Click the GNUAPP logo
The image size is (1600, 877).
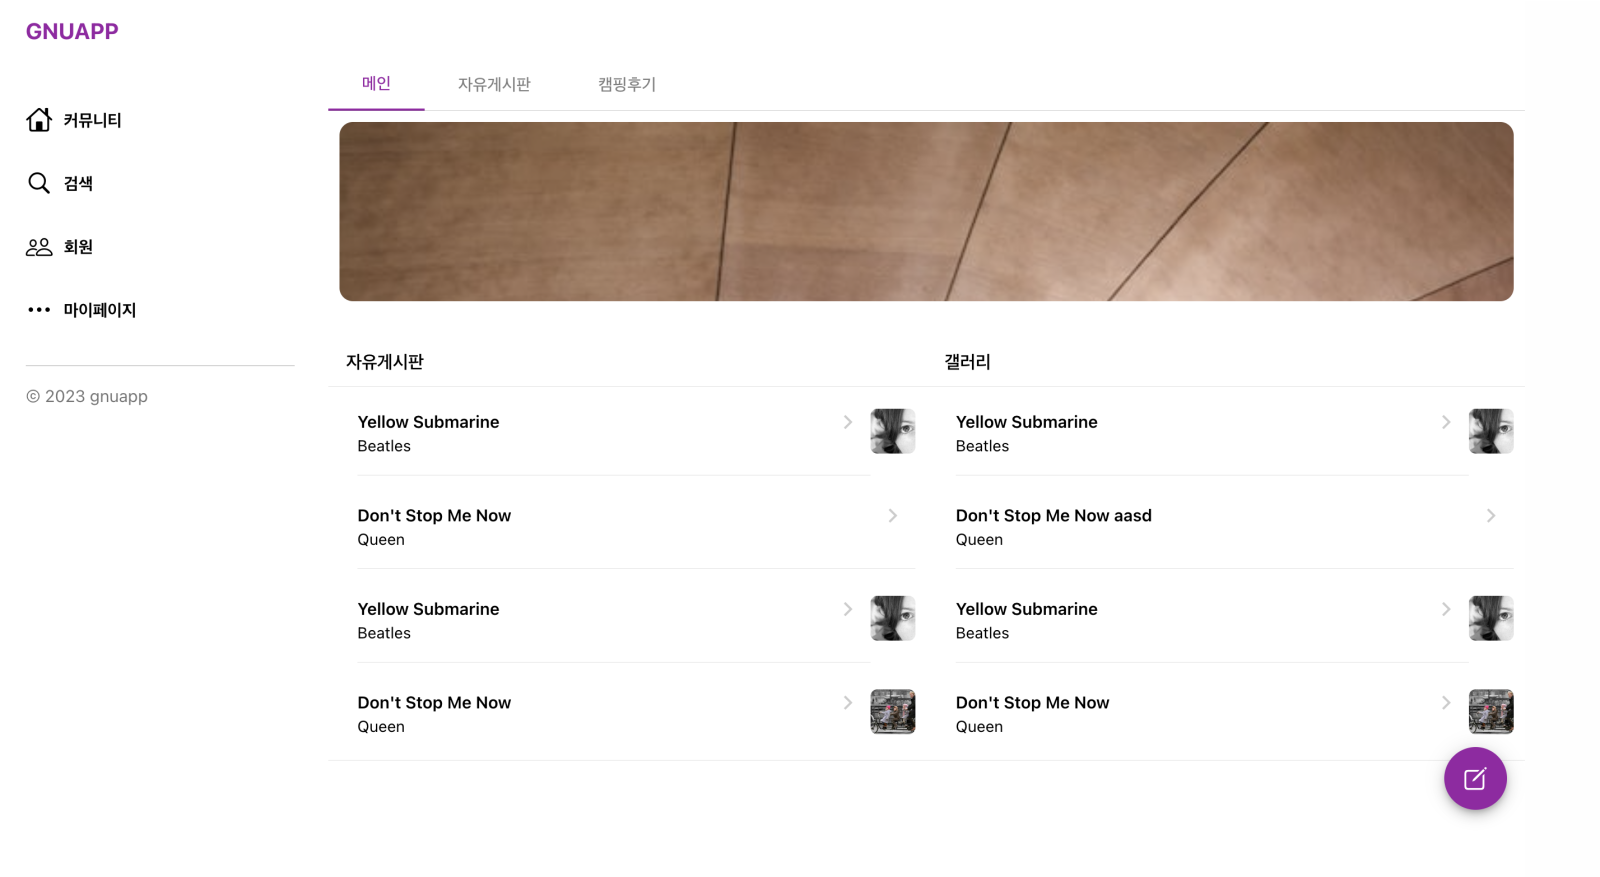tap(71, 31)
